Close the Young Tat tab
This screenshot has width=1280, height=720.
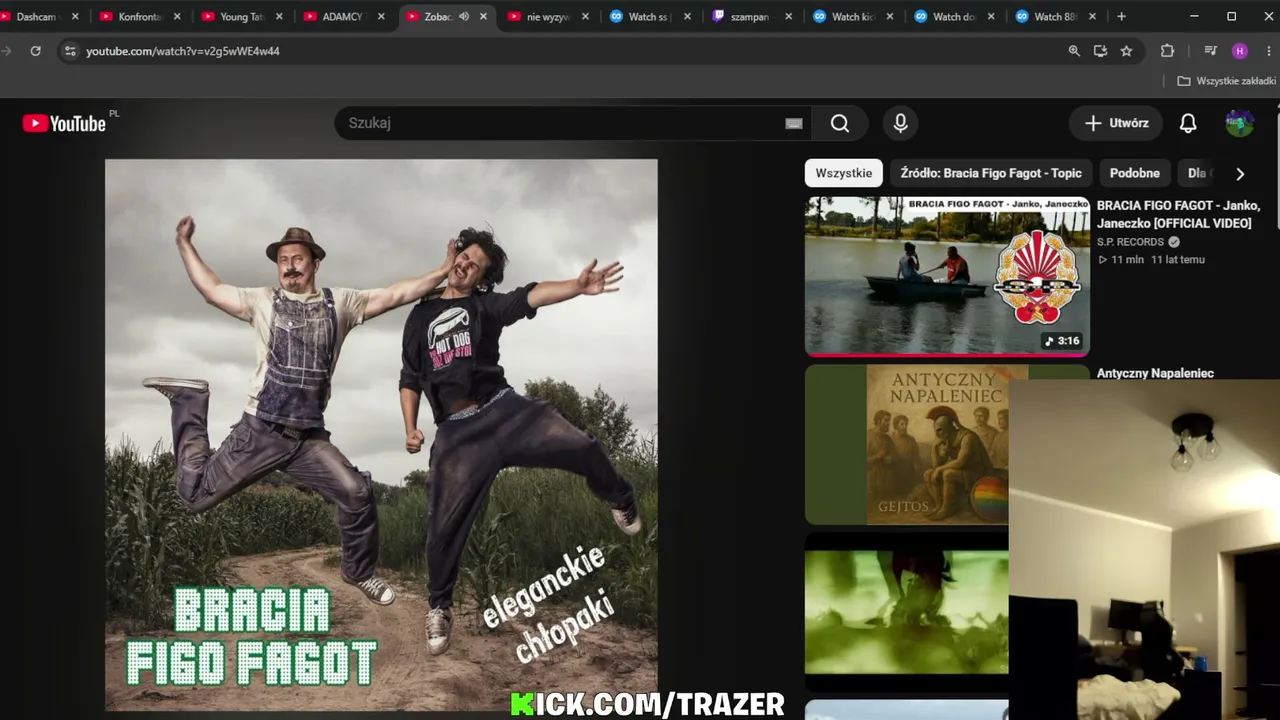(x=279, y=16)
